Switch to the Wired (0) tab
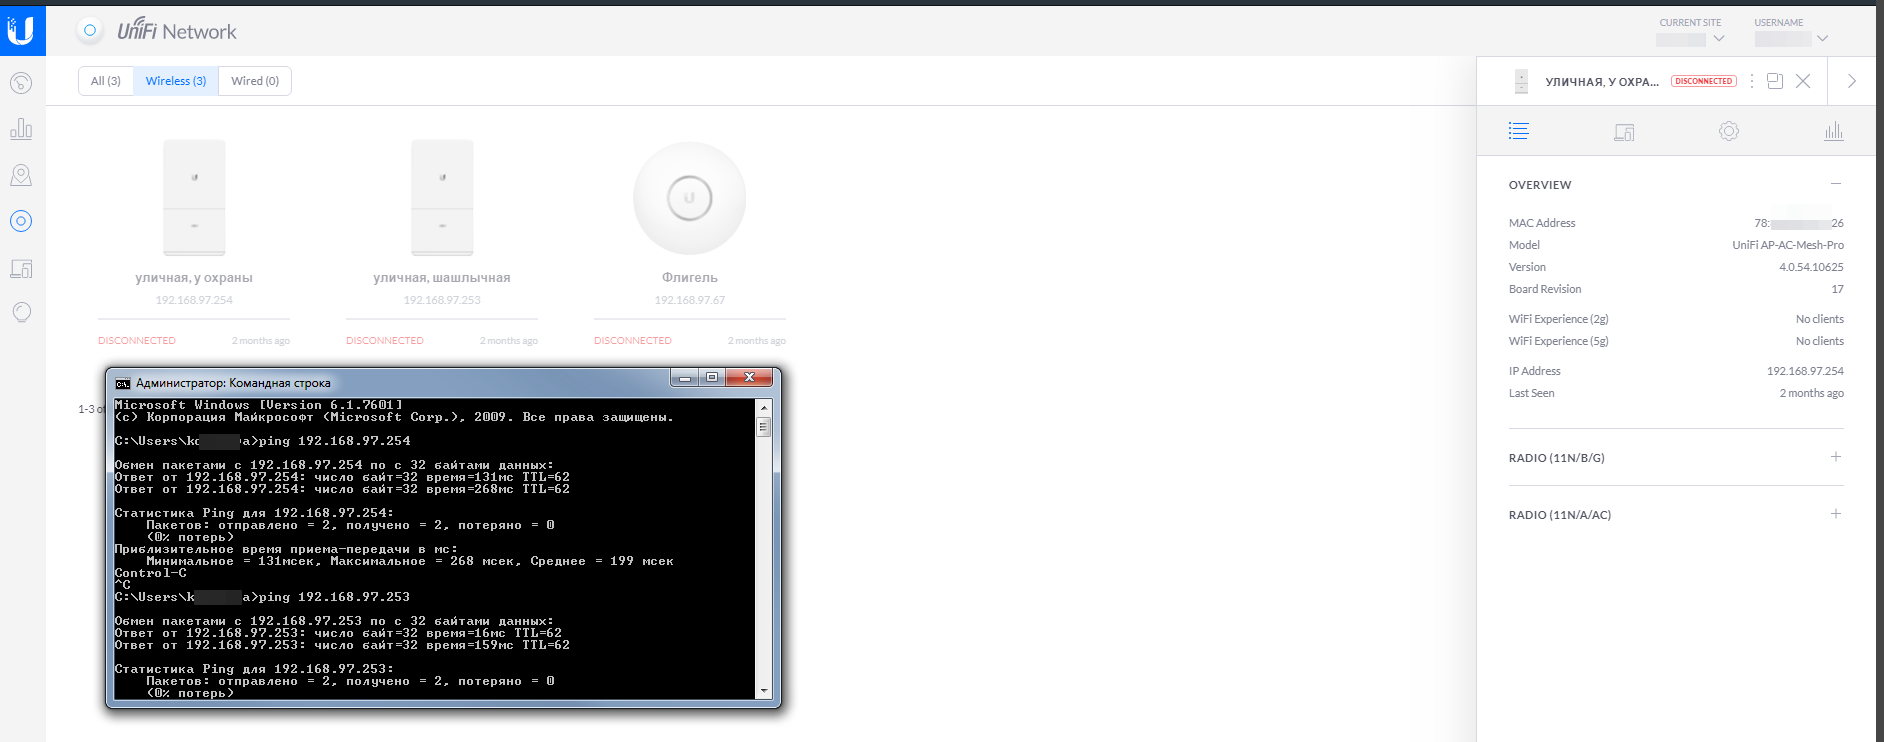This screenshot has height=742, width=1884. coord(255,81)
